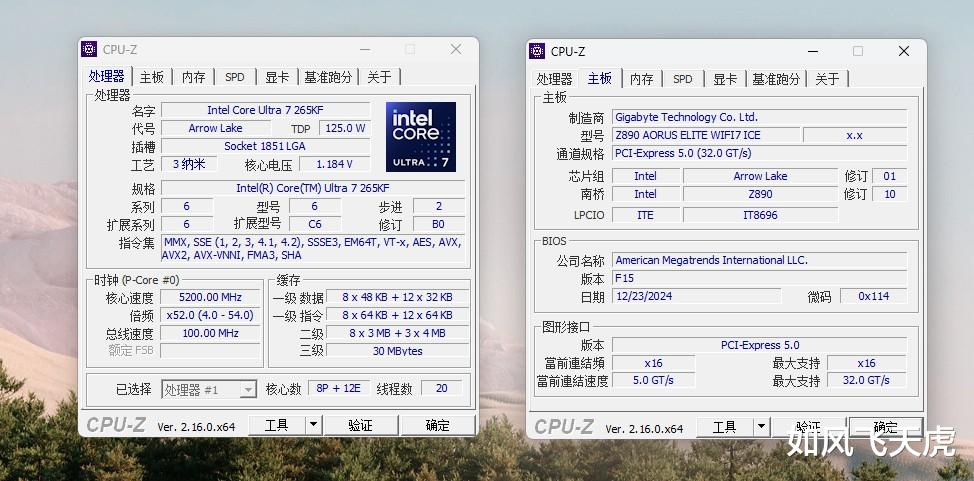974x481 pixels.
Task: Click the multiplier value x52.0 (4.0 - 54.0)
Action: click(x=211, y=315)
